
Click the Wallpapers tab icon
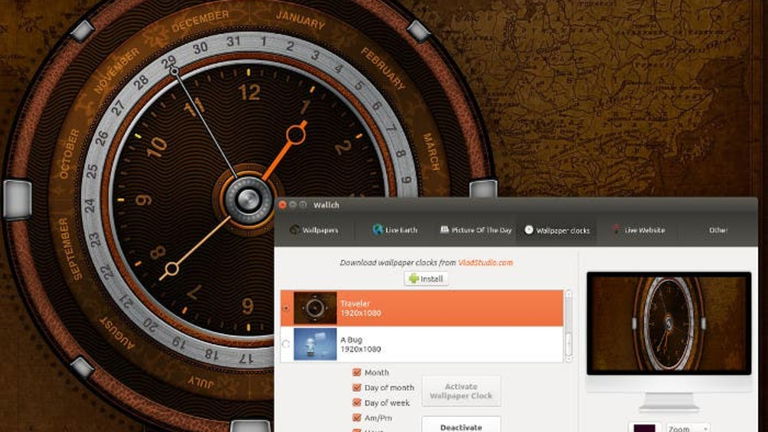pos(295,230)
